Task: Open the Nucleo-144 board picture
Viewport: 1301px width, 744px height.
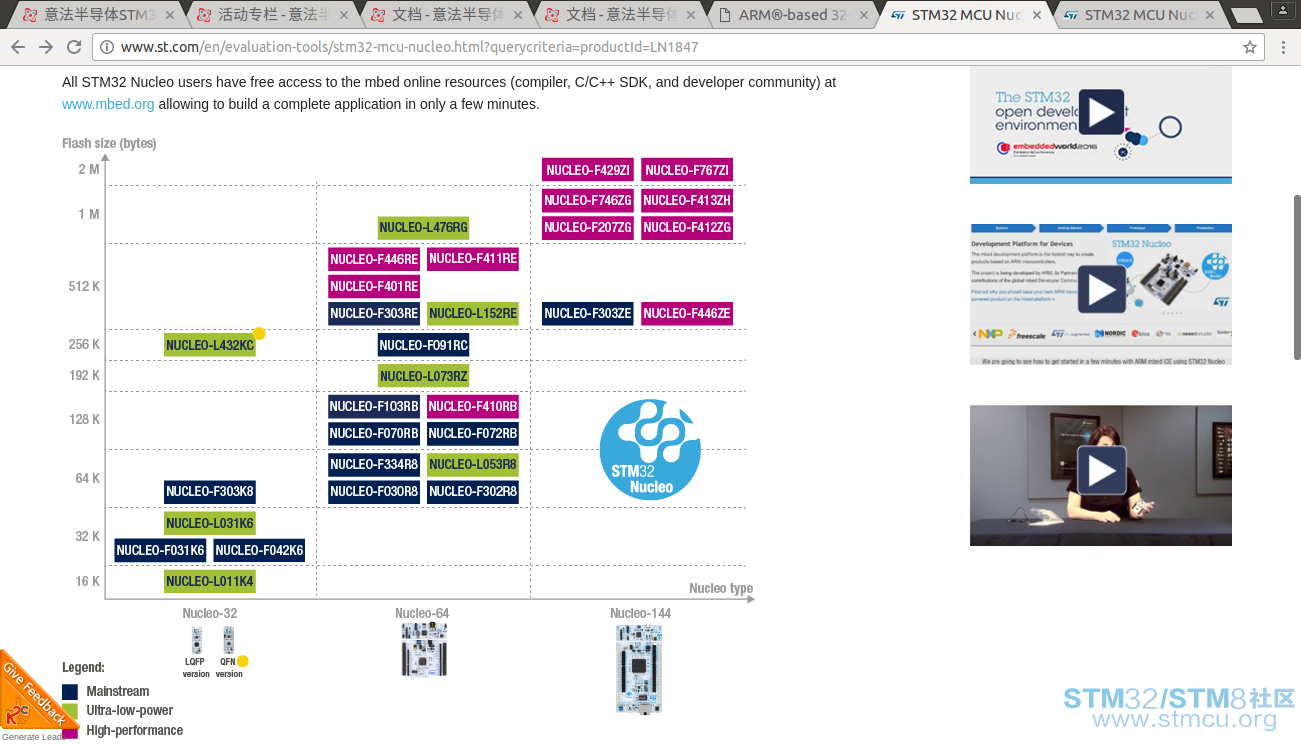Action: [x=639, y=669]
